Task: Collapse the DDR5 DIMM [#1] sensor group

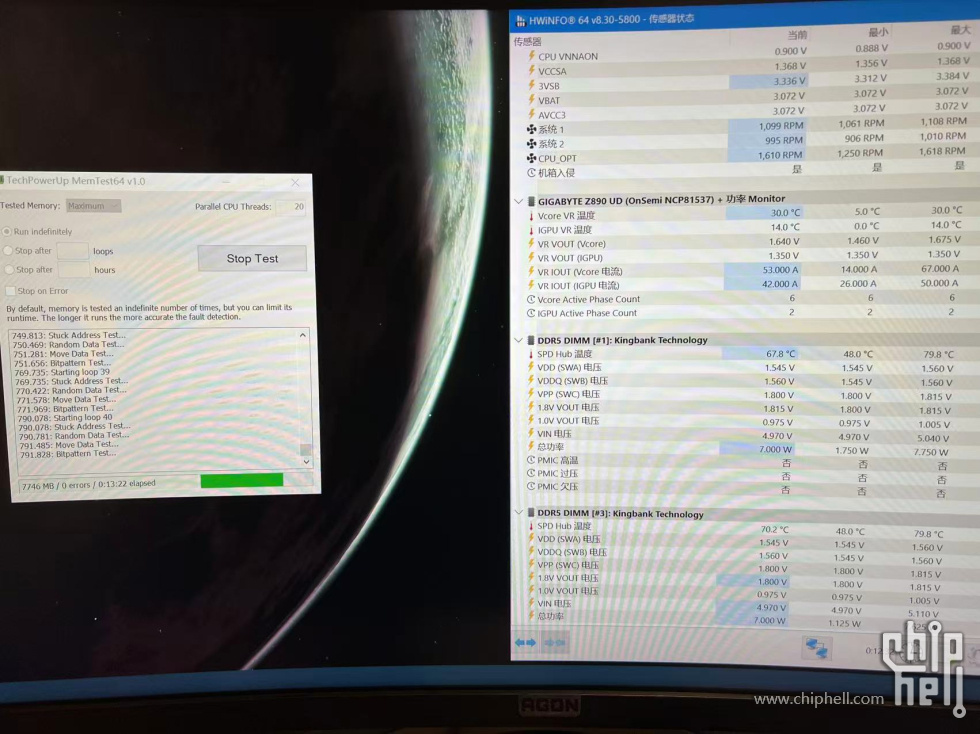Action: pyautogui.click(x=518, y=340)
